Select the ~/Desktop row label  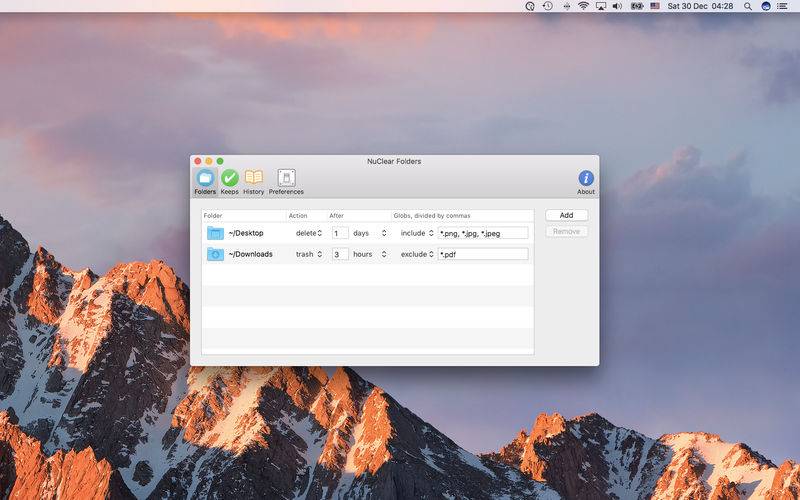(246, 233)
